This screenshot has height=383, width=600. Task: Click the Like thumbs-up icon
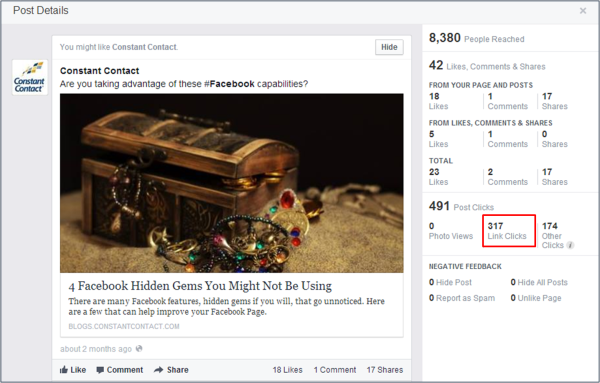coord(64,370)
